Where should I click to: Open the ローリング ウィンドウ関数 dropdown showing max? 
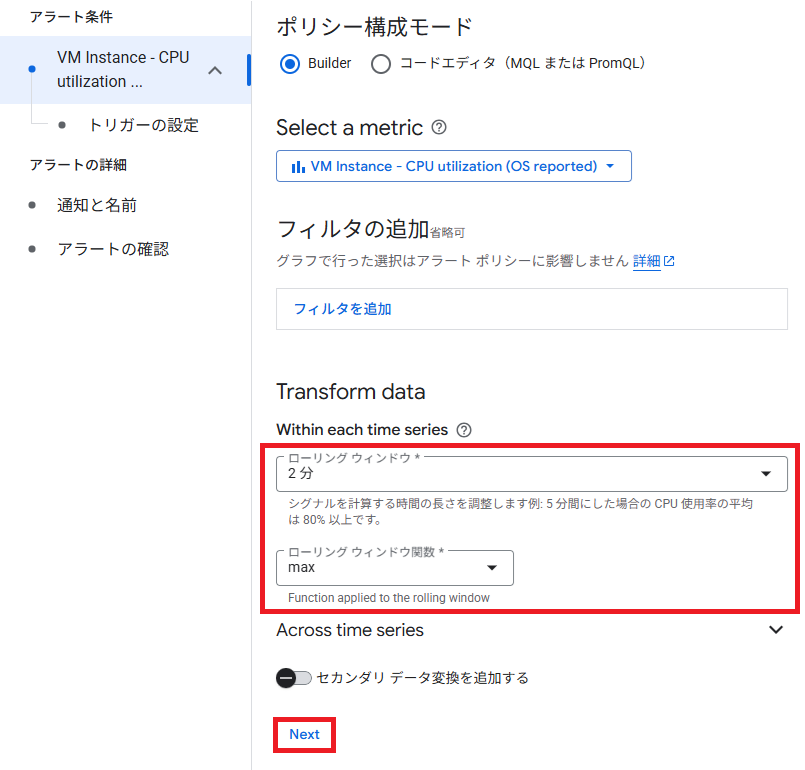[x=394, y=567]
